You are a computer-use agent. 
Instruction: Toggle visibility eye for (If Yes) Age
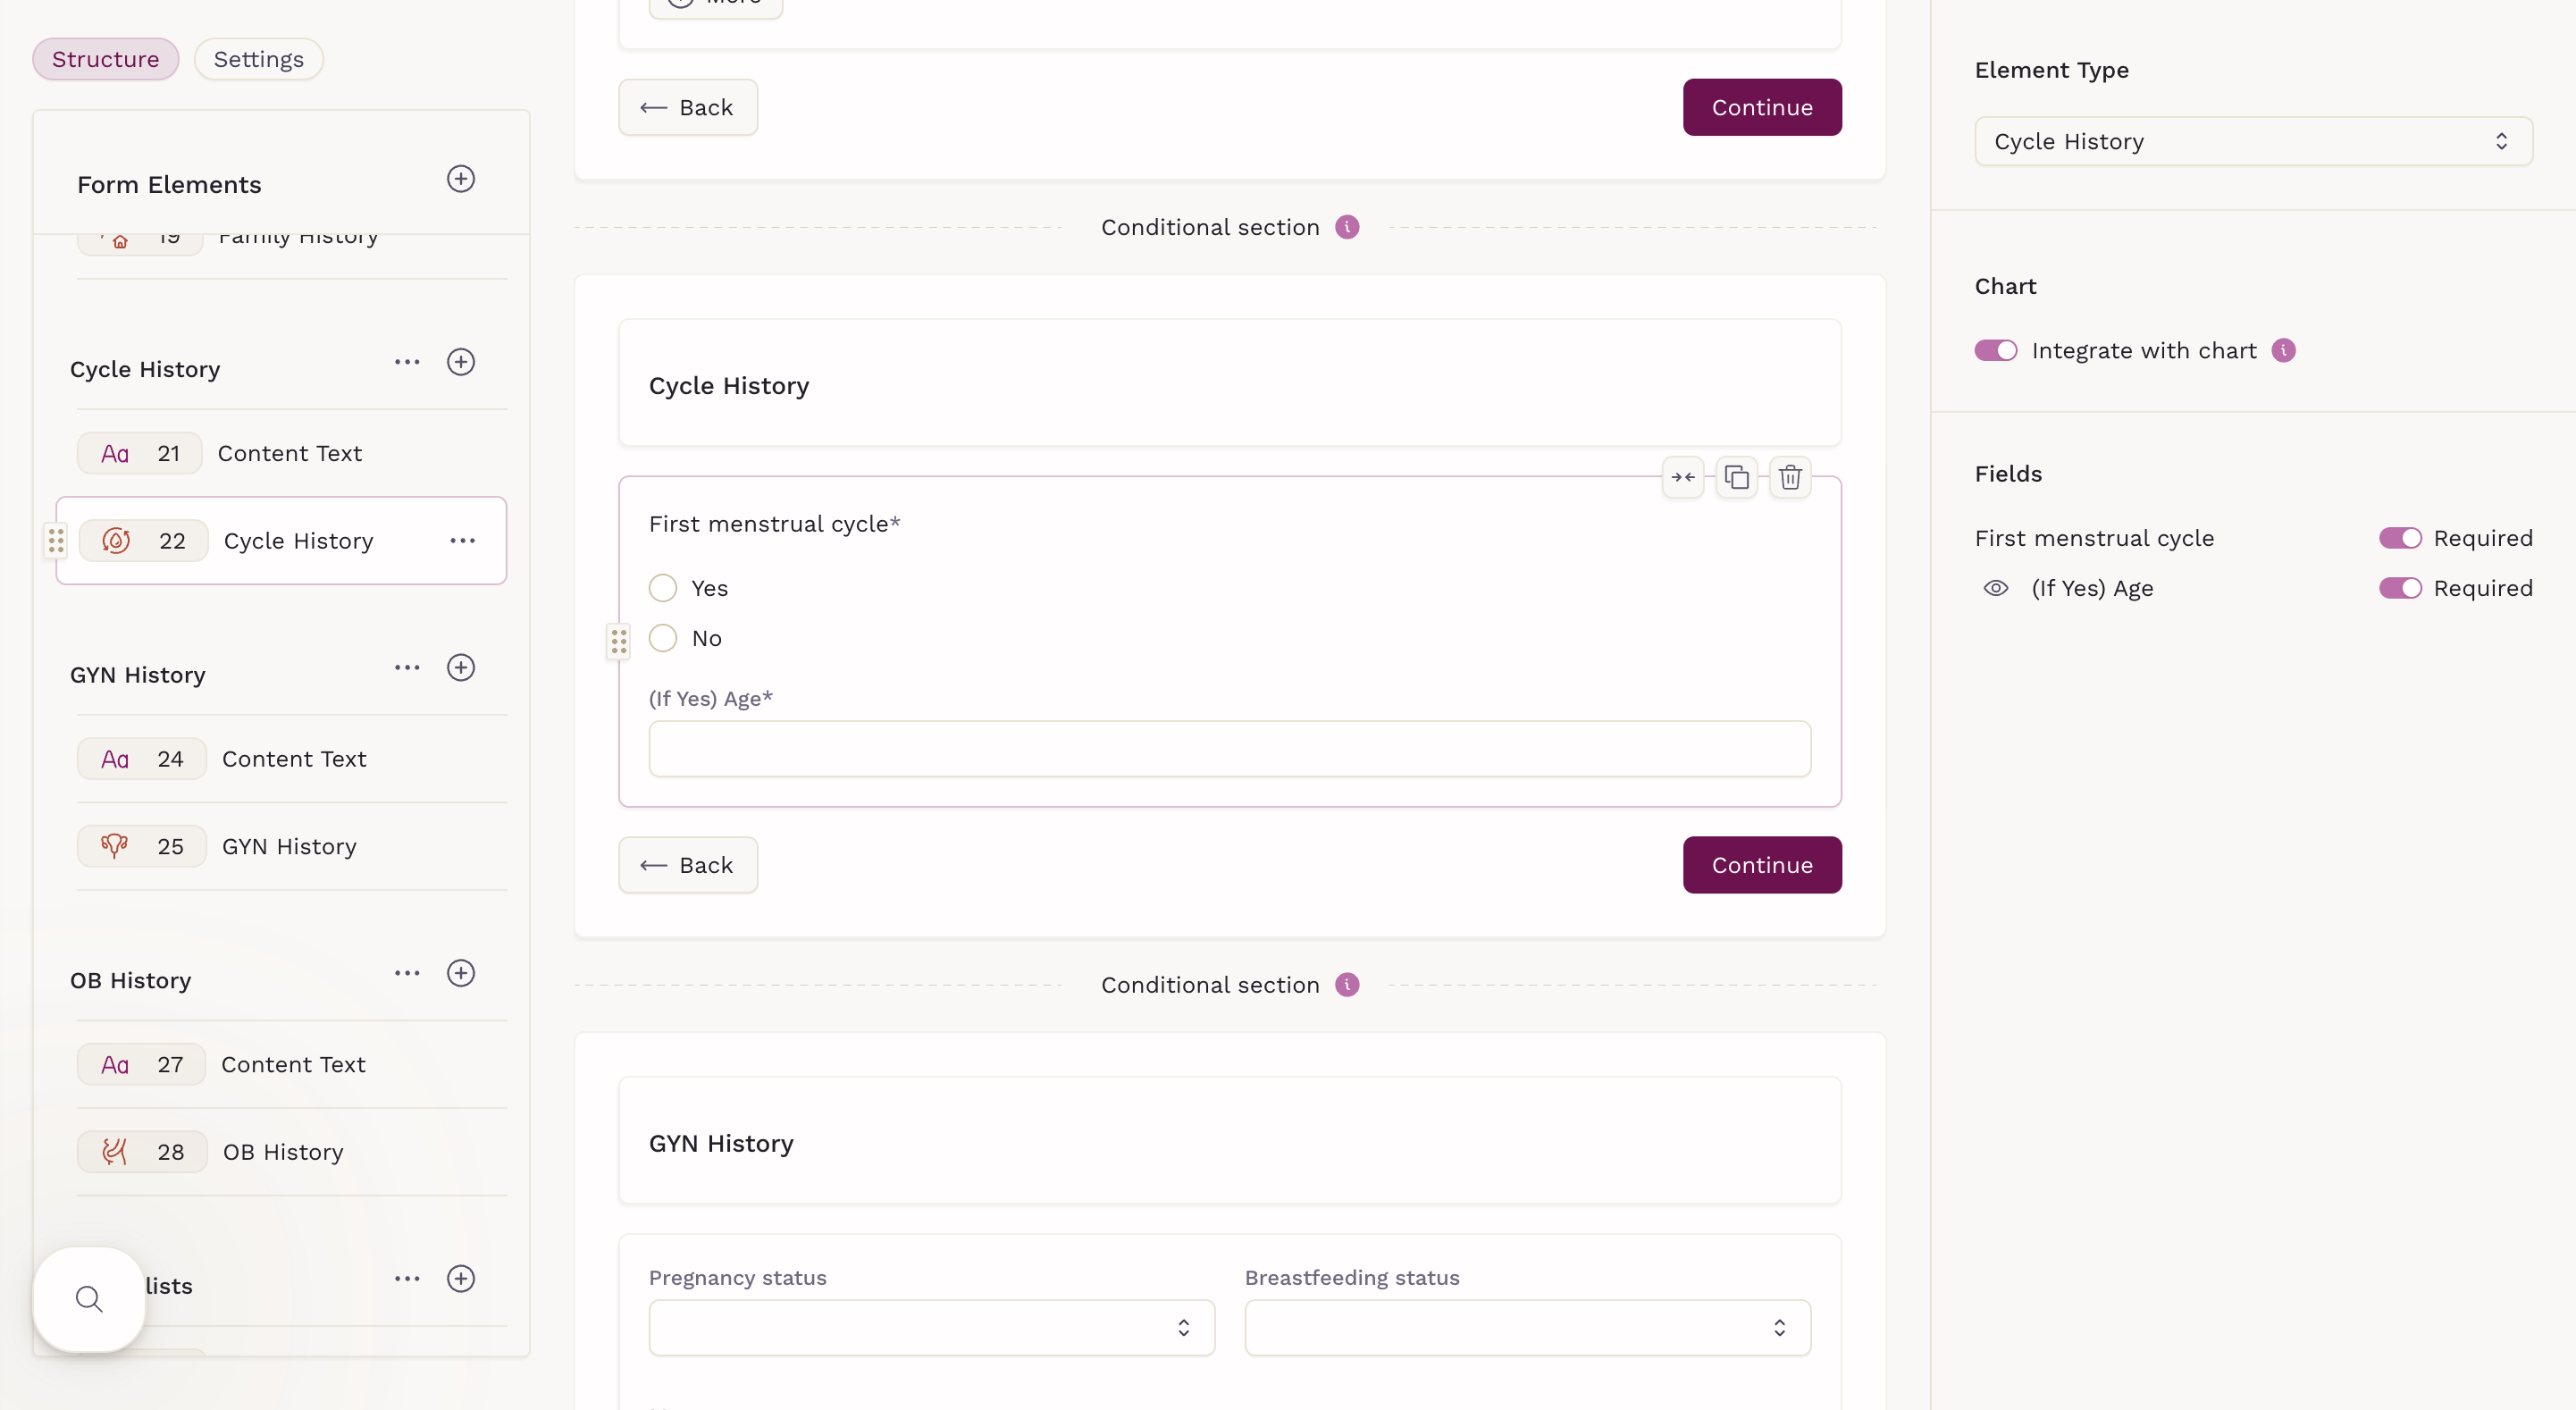[x=1995, y=588]
